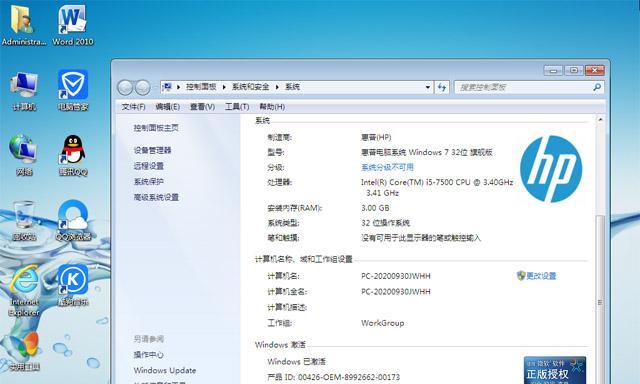Expand the arrow after 系统和安全 breadcrumb

(x=277, y=87)
